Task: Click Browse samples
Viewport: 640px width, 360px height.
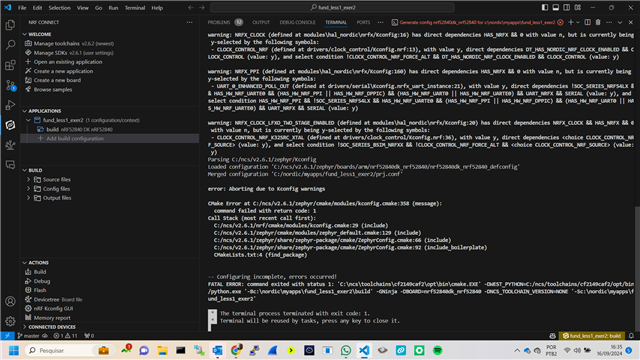Action: [x=53, y=89]
